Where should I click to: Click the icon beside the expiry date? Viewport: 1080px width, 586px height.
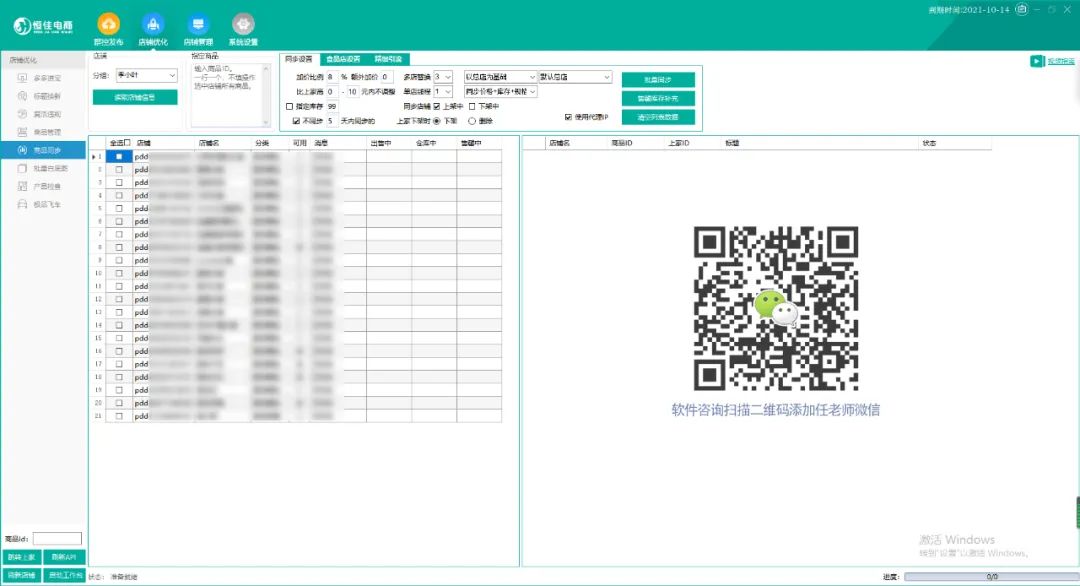1021,10
